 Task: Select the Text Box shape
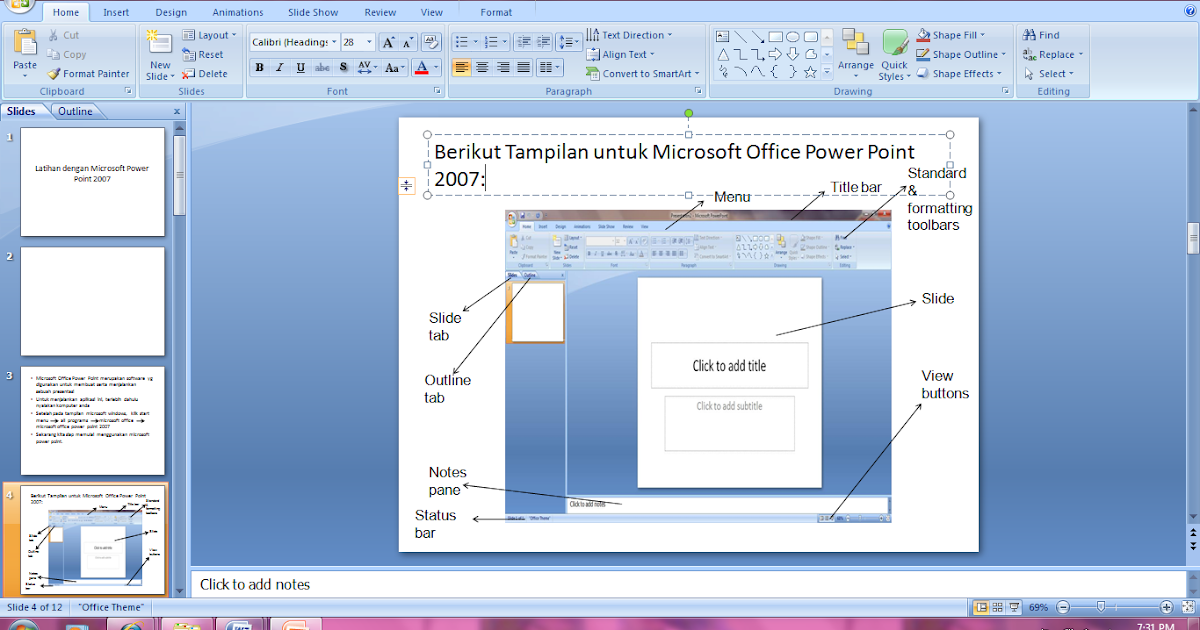click(723, 36)
